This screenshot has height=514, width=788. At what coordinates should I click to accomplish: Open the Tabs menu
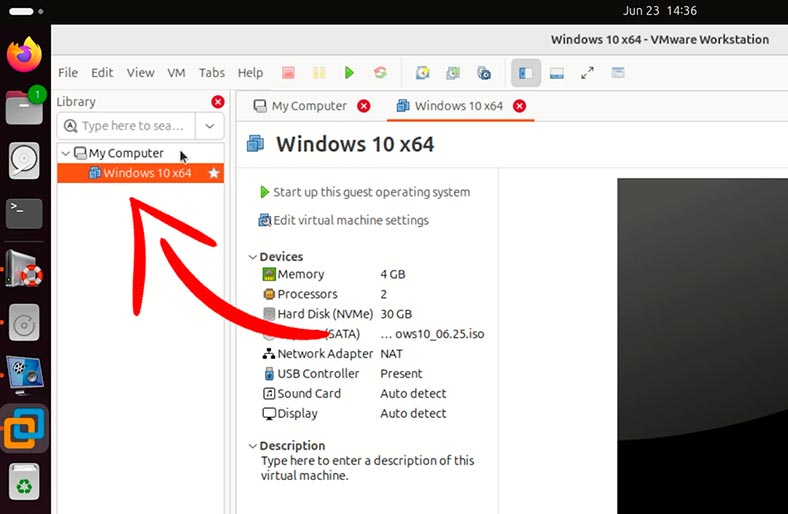(x=212, y=73)
